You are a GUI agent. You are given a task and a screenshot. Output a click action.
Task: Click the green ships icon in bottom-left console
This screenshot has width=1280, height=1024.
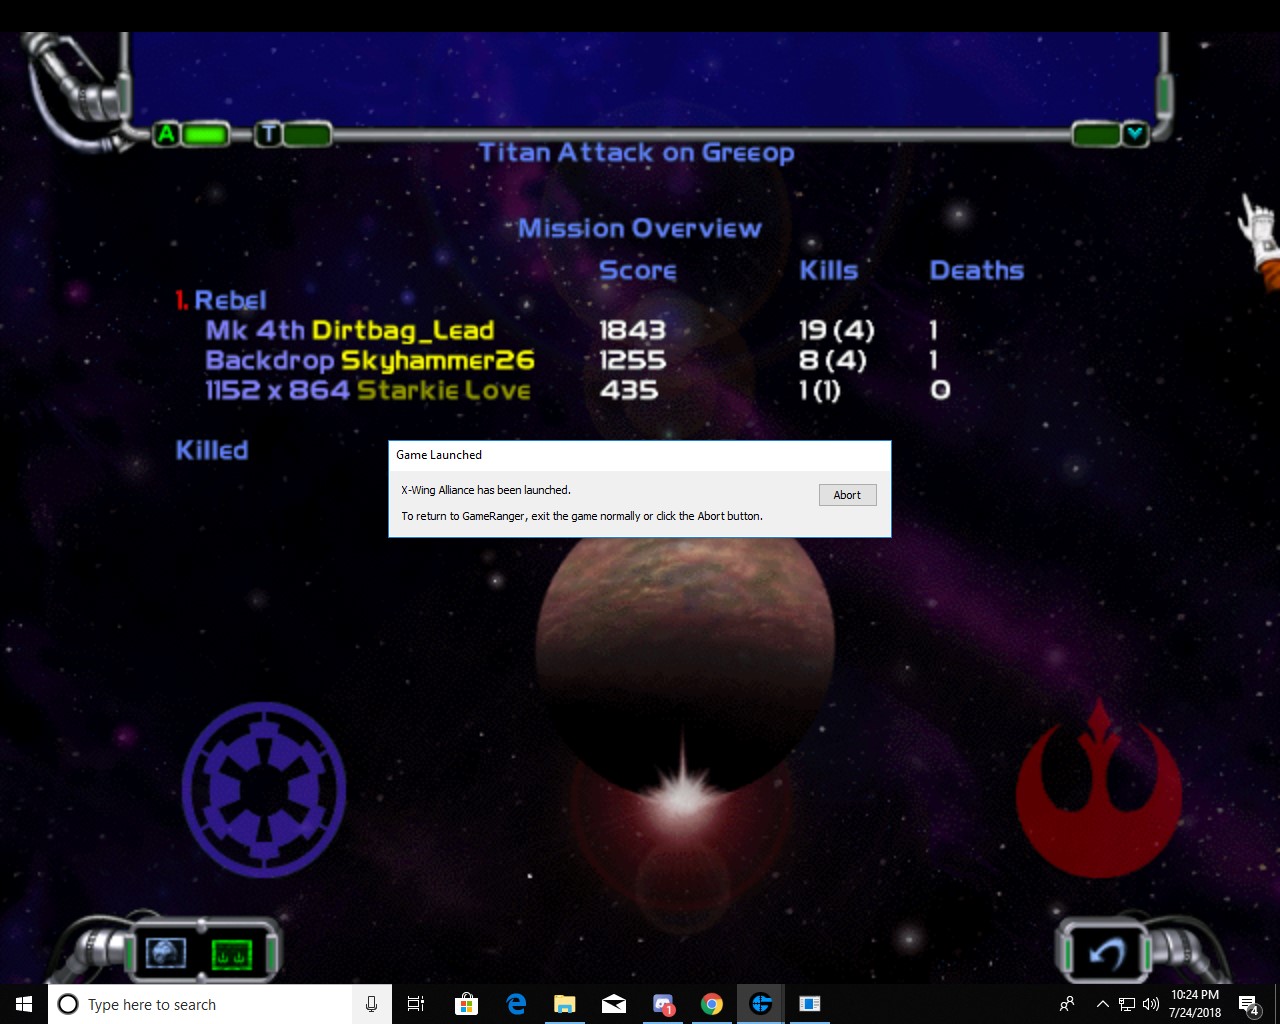(232, 953)
